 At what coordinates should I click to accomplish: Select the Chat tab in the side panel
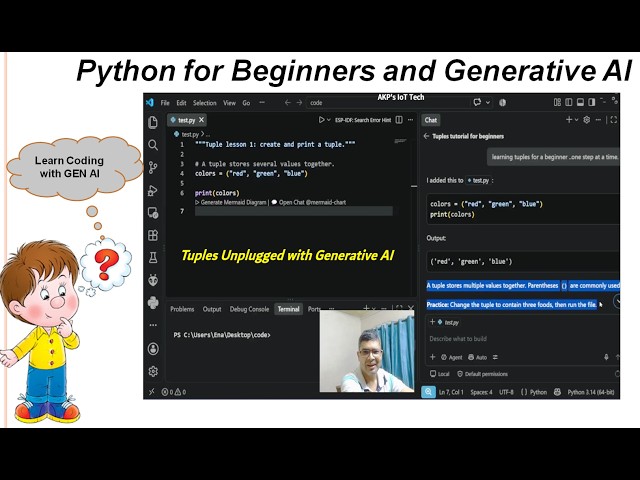[x=431, y=120]
